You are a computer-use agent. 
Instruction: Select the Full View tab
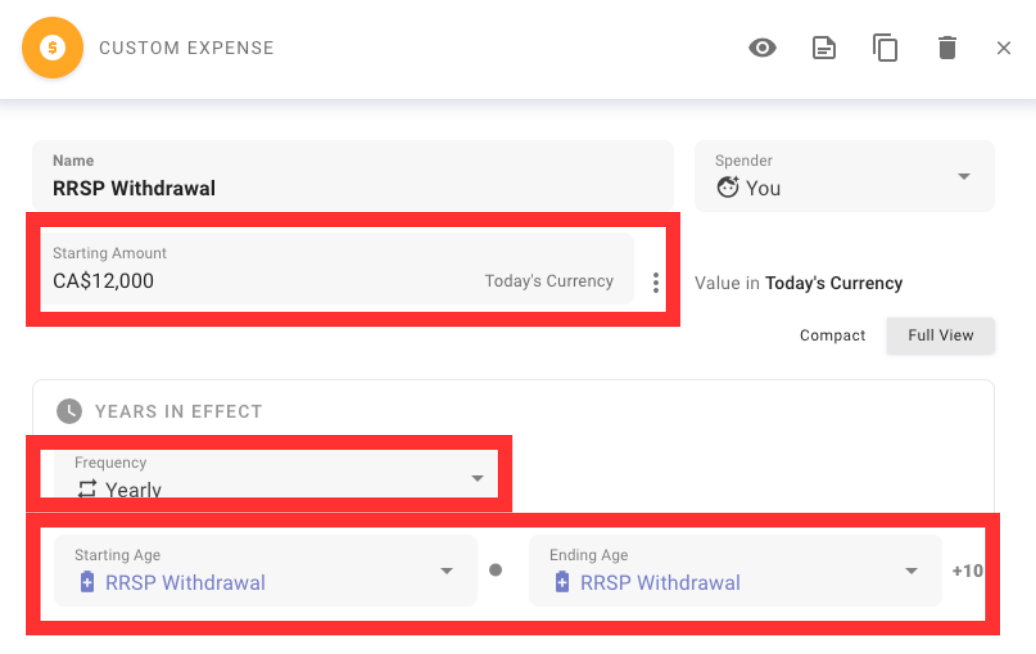[x=939, y=335]
